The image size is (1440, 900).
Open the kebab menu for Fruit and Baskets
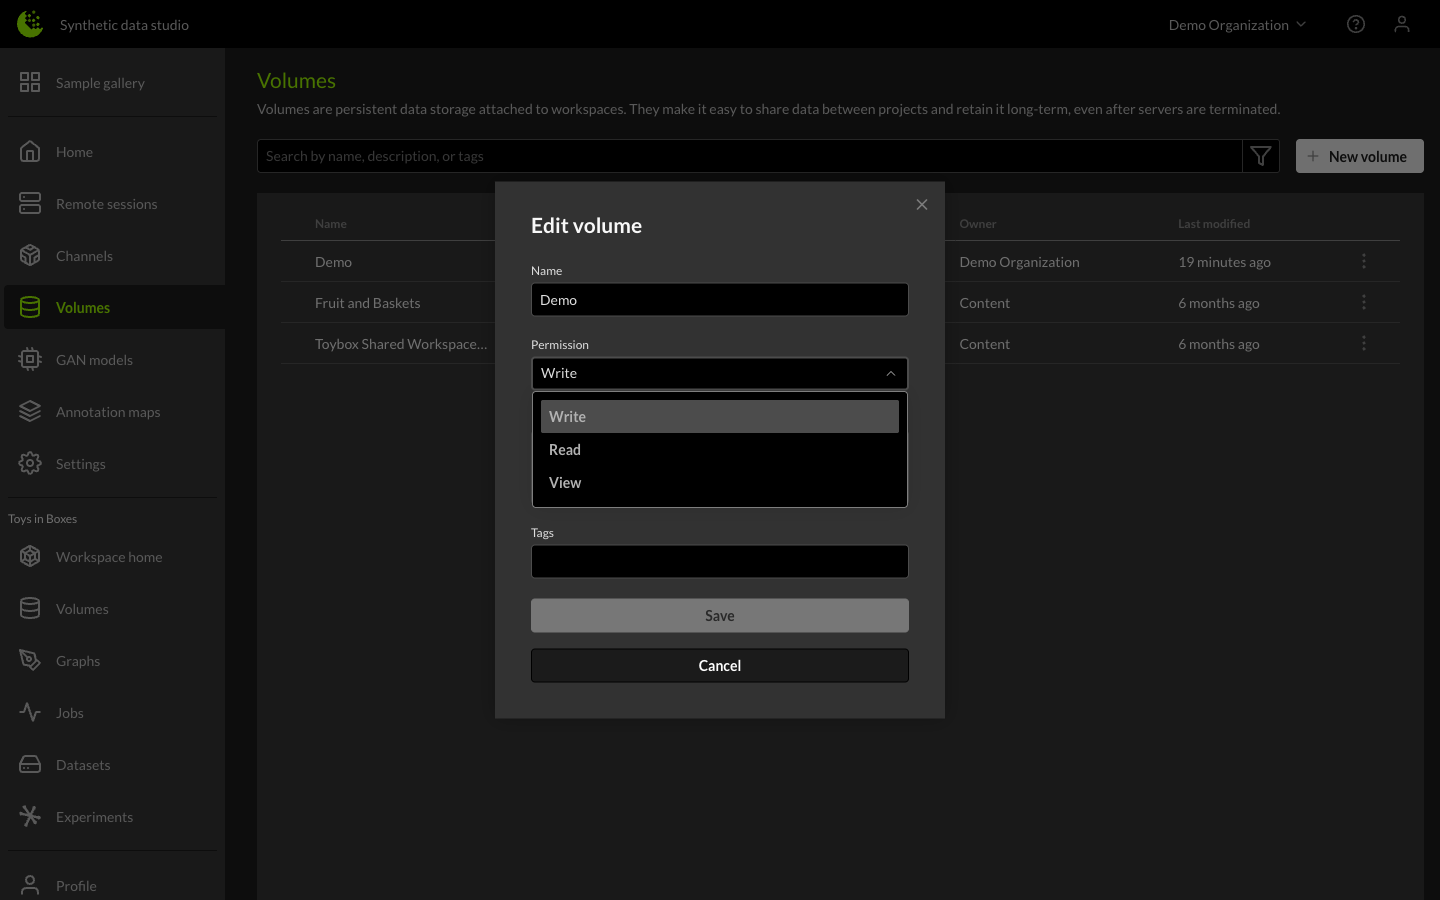click(1364, 302)
